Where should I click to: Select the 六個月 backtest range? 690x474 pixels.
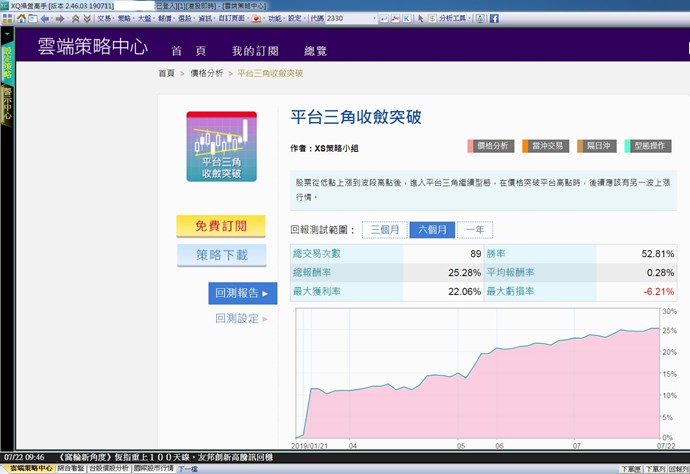click(431, 229)
